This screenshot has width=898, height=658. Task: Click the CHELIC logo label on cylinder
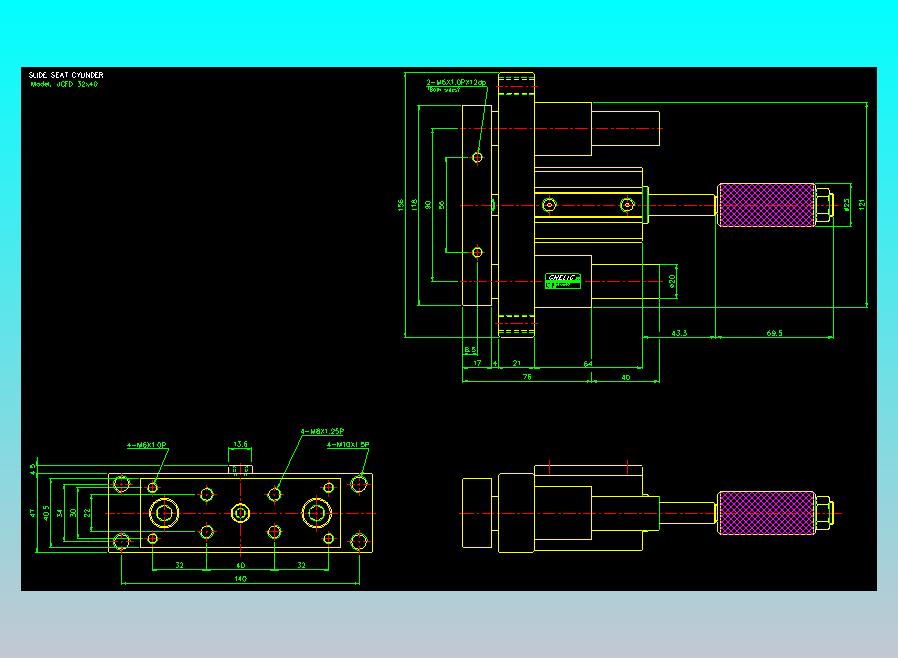[x=563, y=281]
